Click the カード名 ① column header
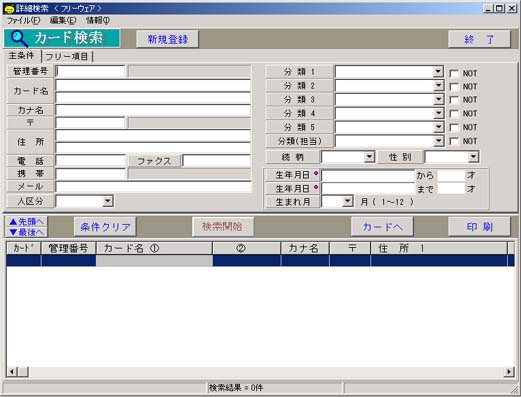The image size is (521, 397). (154, 248)
